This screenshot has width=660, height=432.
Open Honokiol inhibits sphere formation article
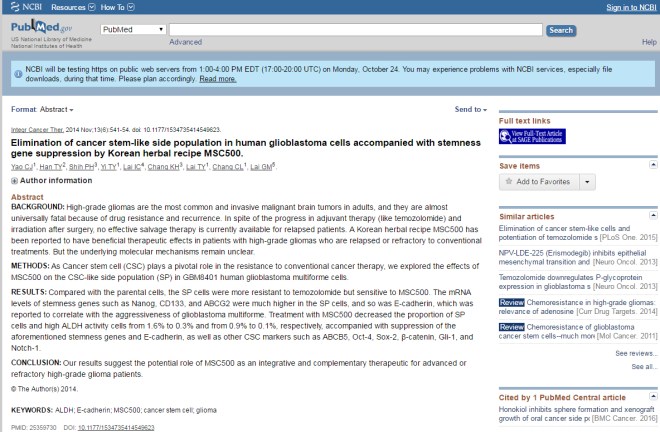click(578, 414)
